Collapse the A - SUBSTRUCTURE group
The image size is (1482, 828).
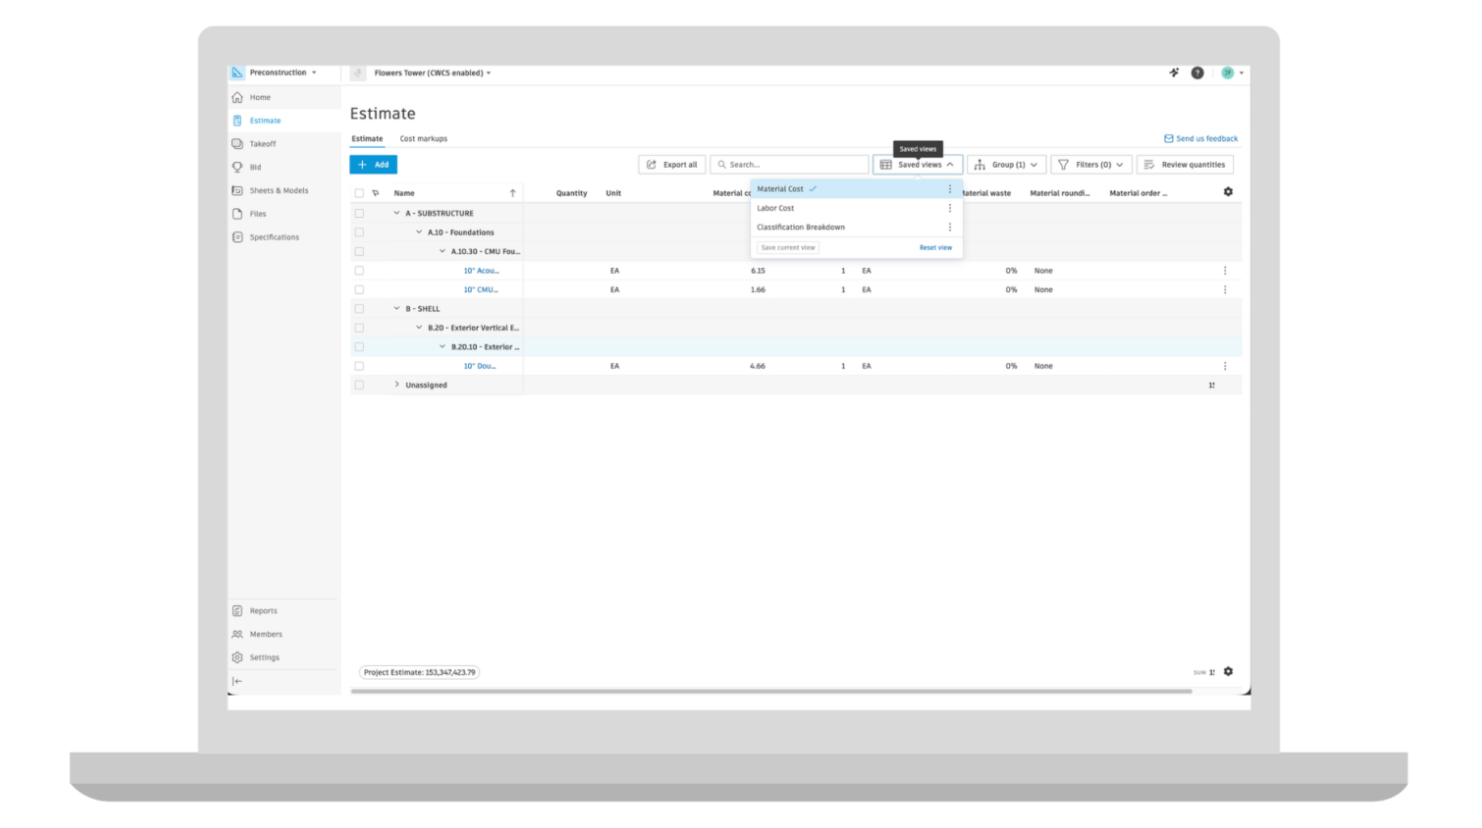point(397,213)
